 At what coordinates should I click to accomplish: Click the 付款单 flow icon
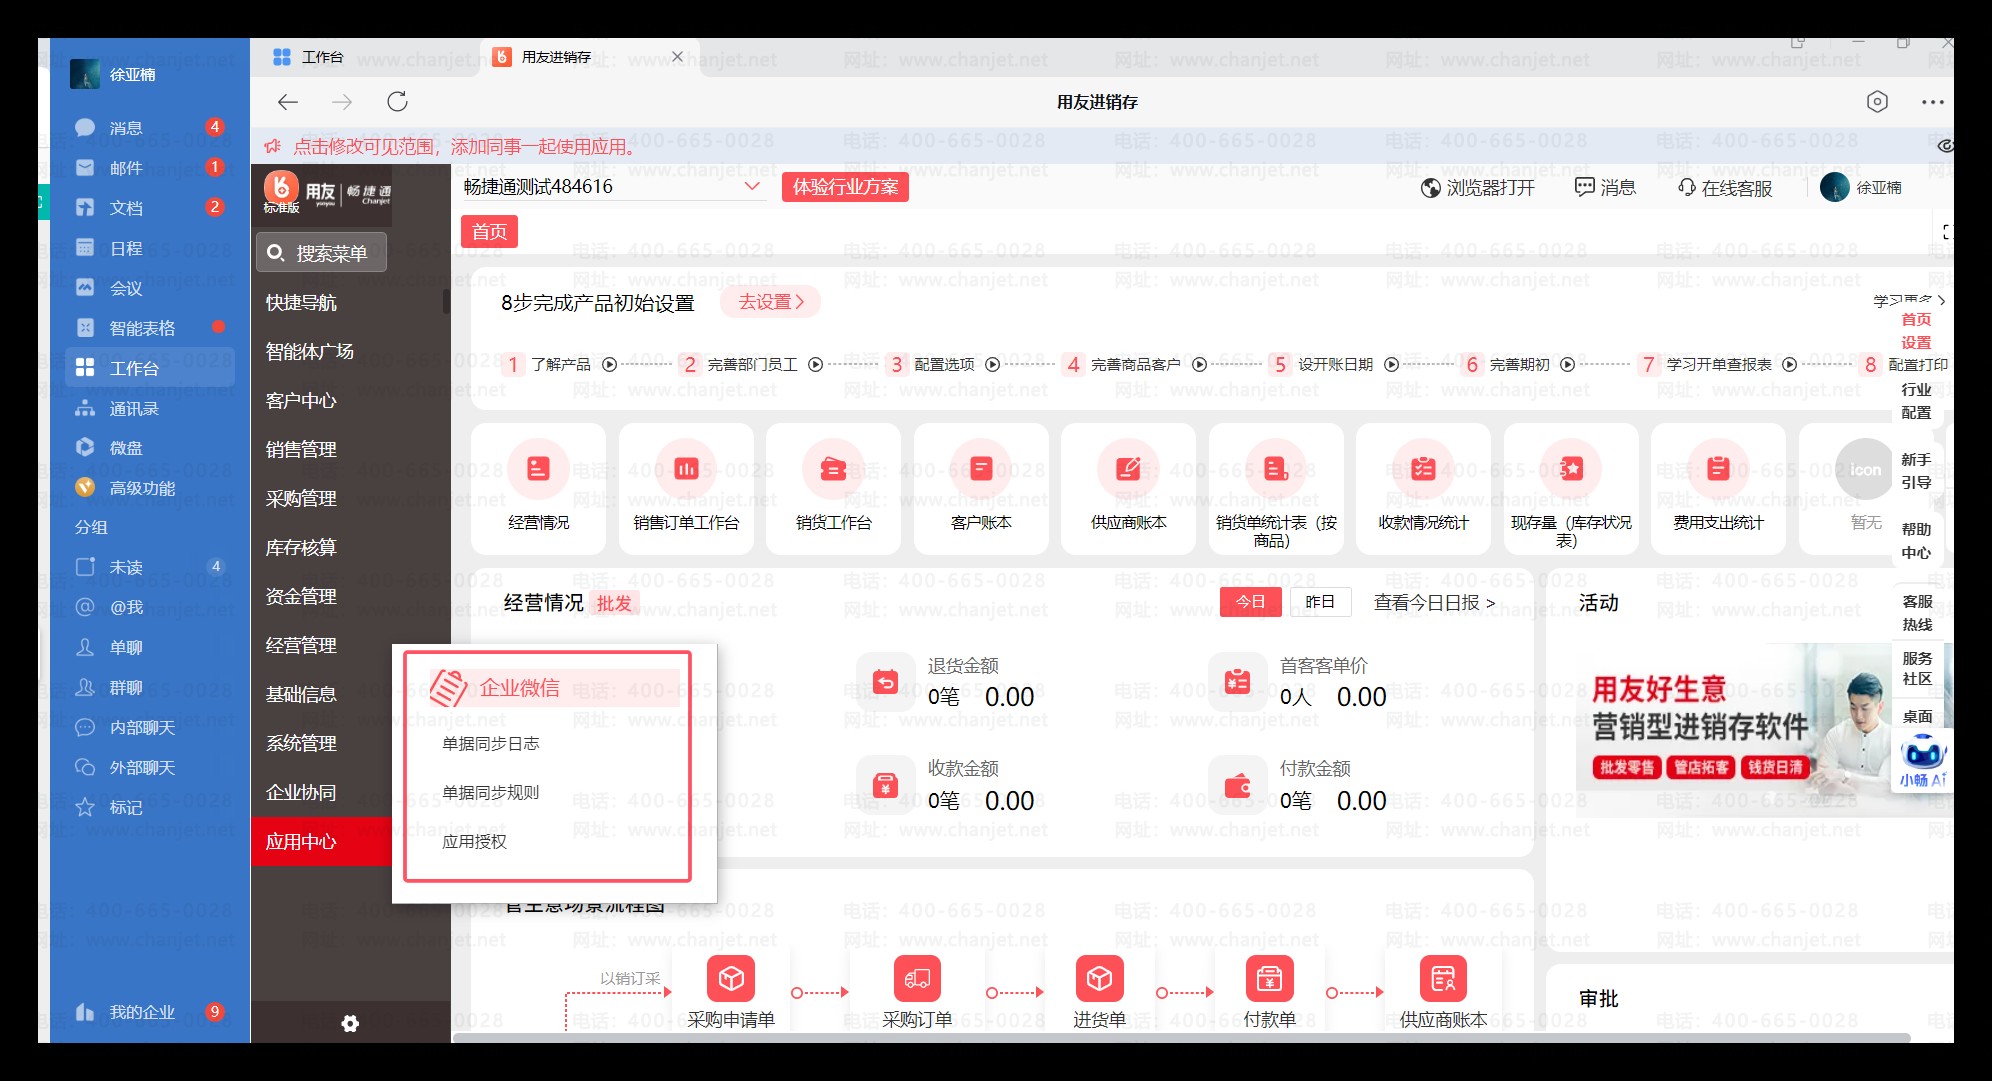pyautogui.click(x=1269, y=978)
